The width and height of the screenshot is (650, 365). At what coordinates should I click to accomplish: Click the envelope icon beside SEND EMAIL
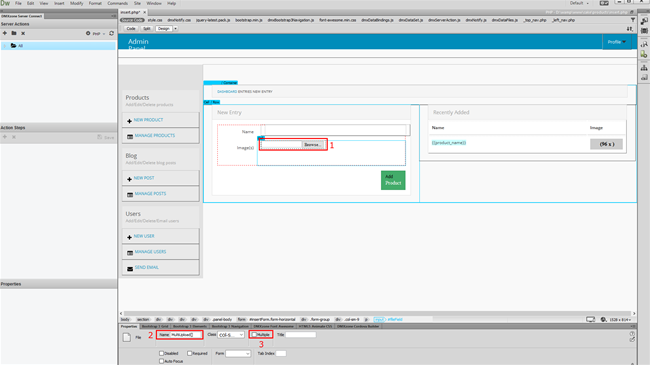tap(130, 268)
